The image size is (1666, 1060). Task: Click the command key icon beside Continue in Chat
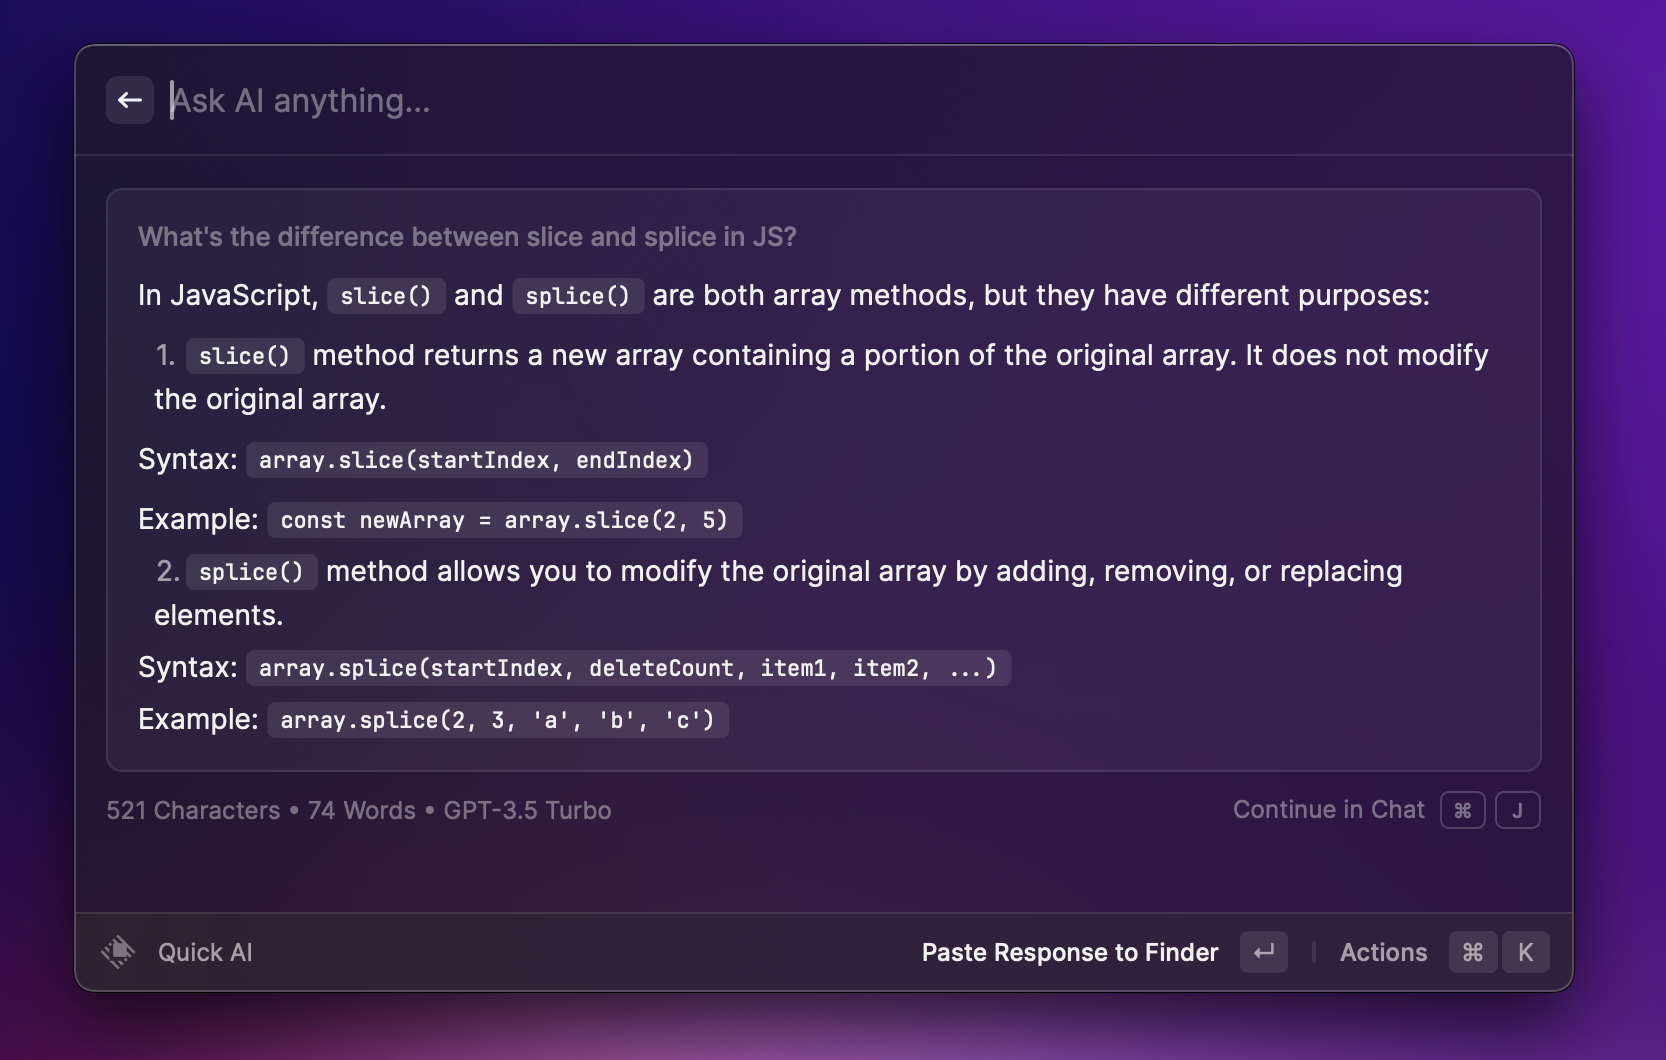[x=1462, y=810]
